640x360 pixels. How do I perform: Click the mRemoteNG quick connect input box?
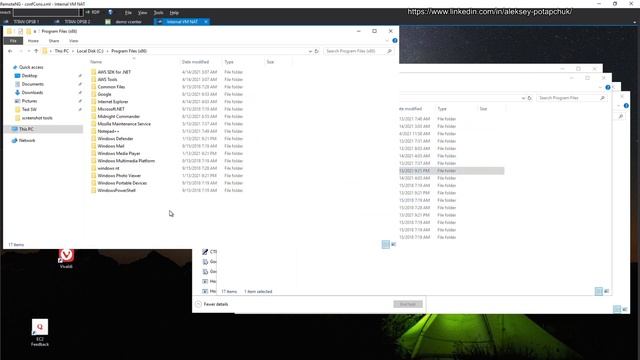click(x=46, y=13)
